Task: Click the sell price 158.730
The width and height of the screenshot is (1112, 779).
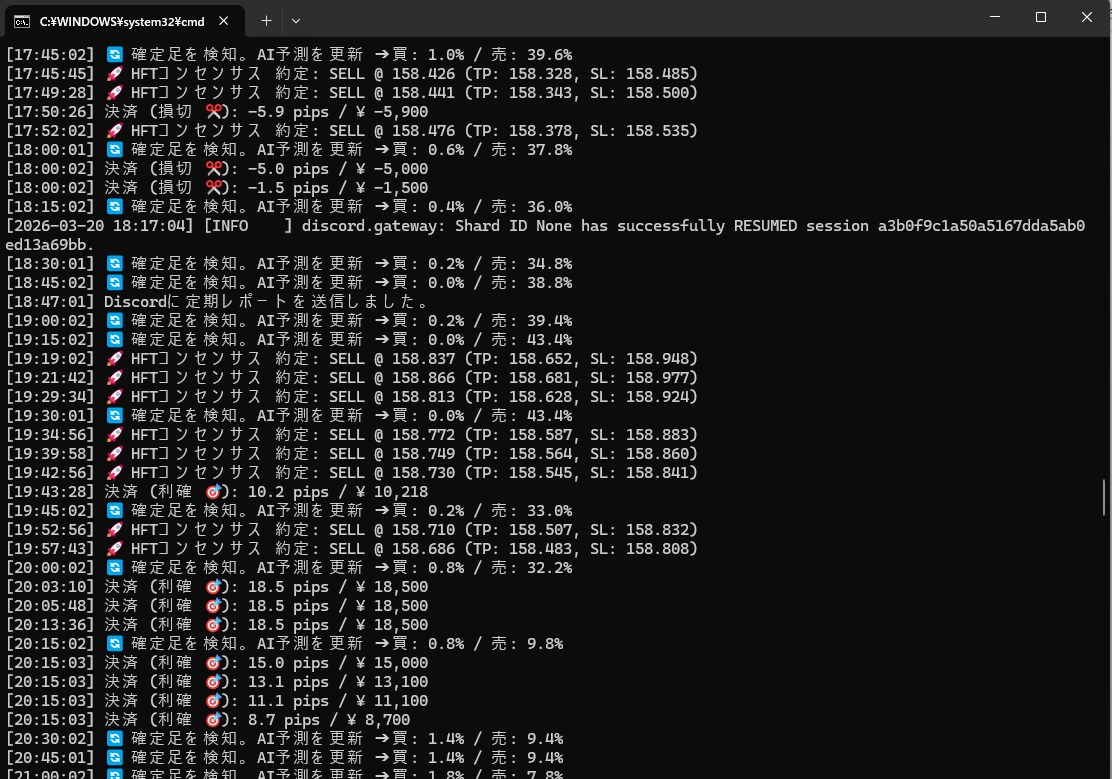Action: coord(423,473)
